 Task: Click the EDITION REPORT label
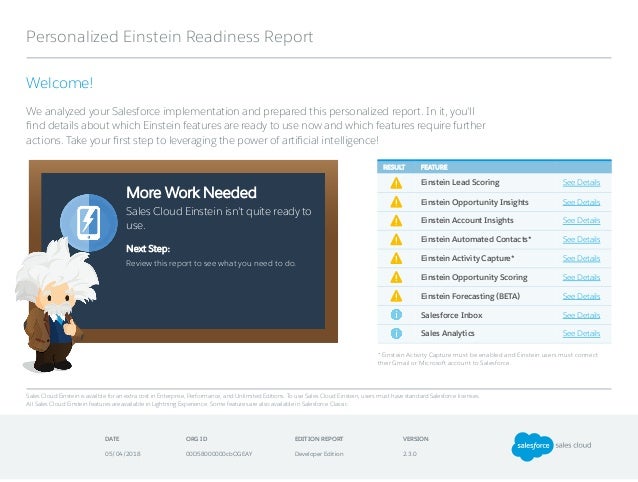pos(319,439)
